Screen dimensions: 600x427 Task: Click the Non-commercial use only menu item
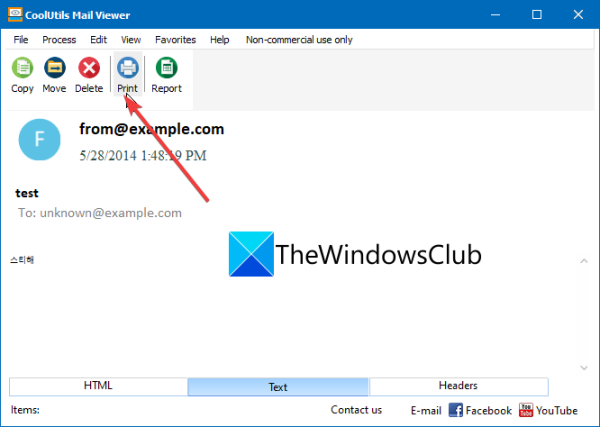(299, 40)
